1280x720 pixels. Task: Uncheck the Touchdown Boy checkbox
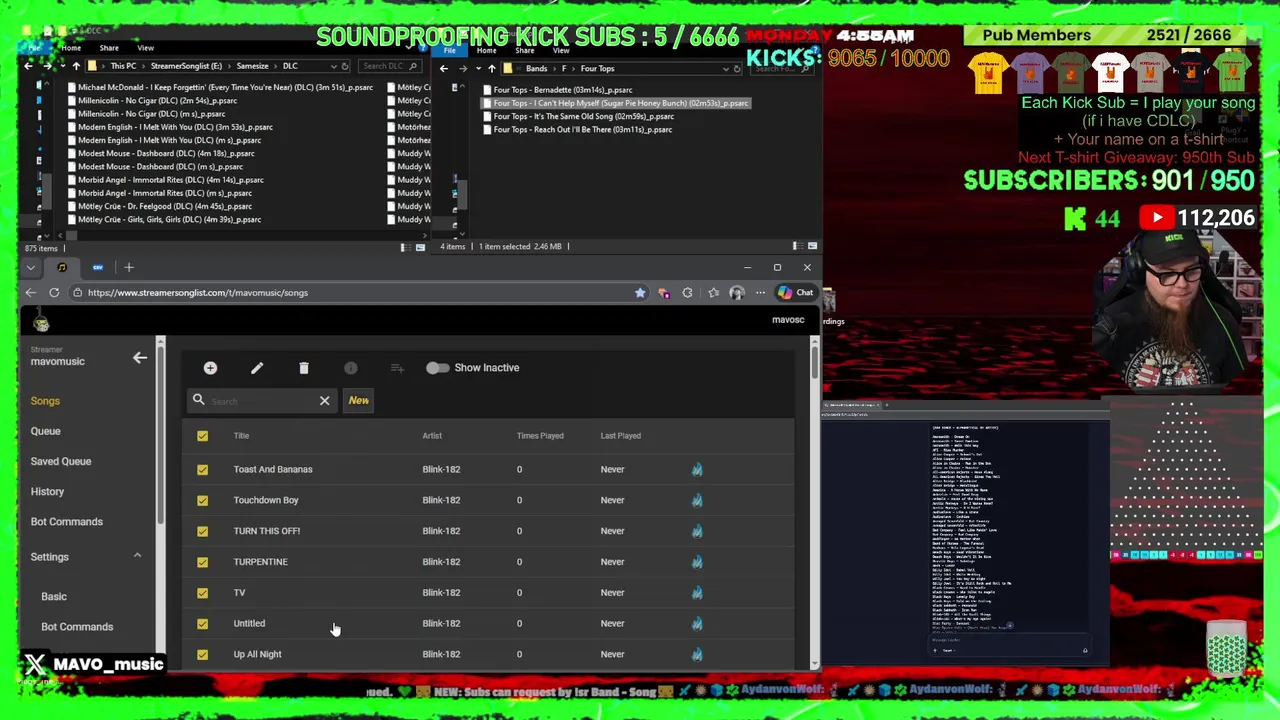point(202,500)
